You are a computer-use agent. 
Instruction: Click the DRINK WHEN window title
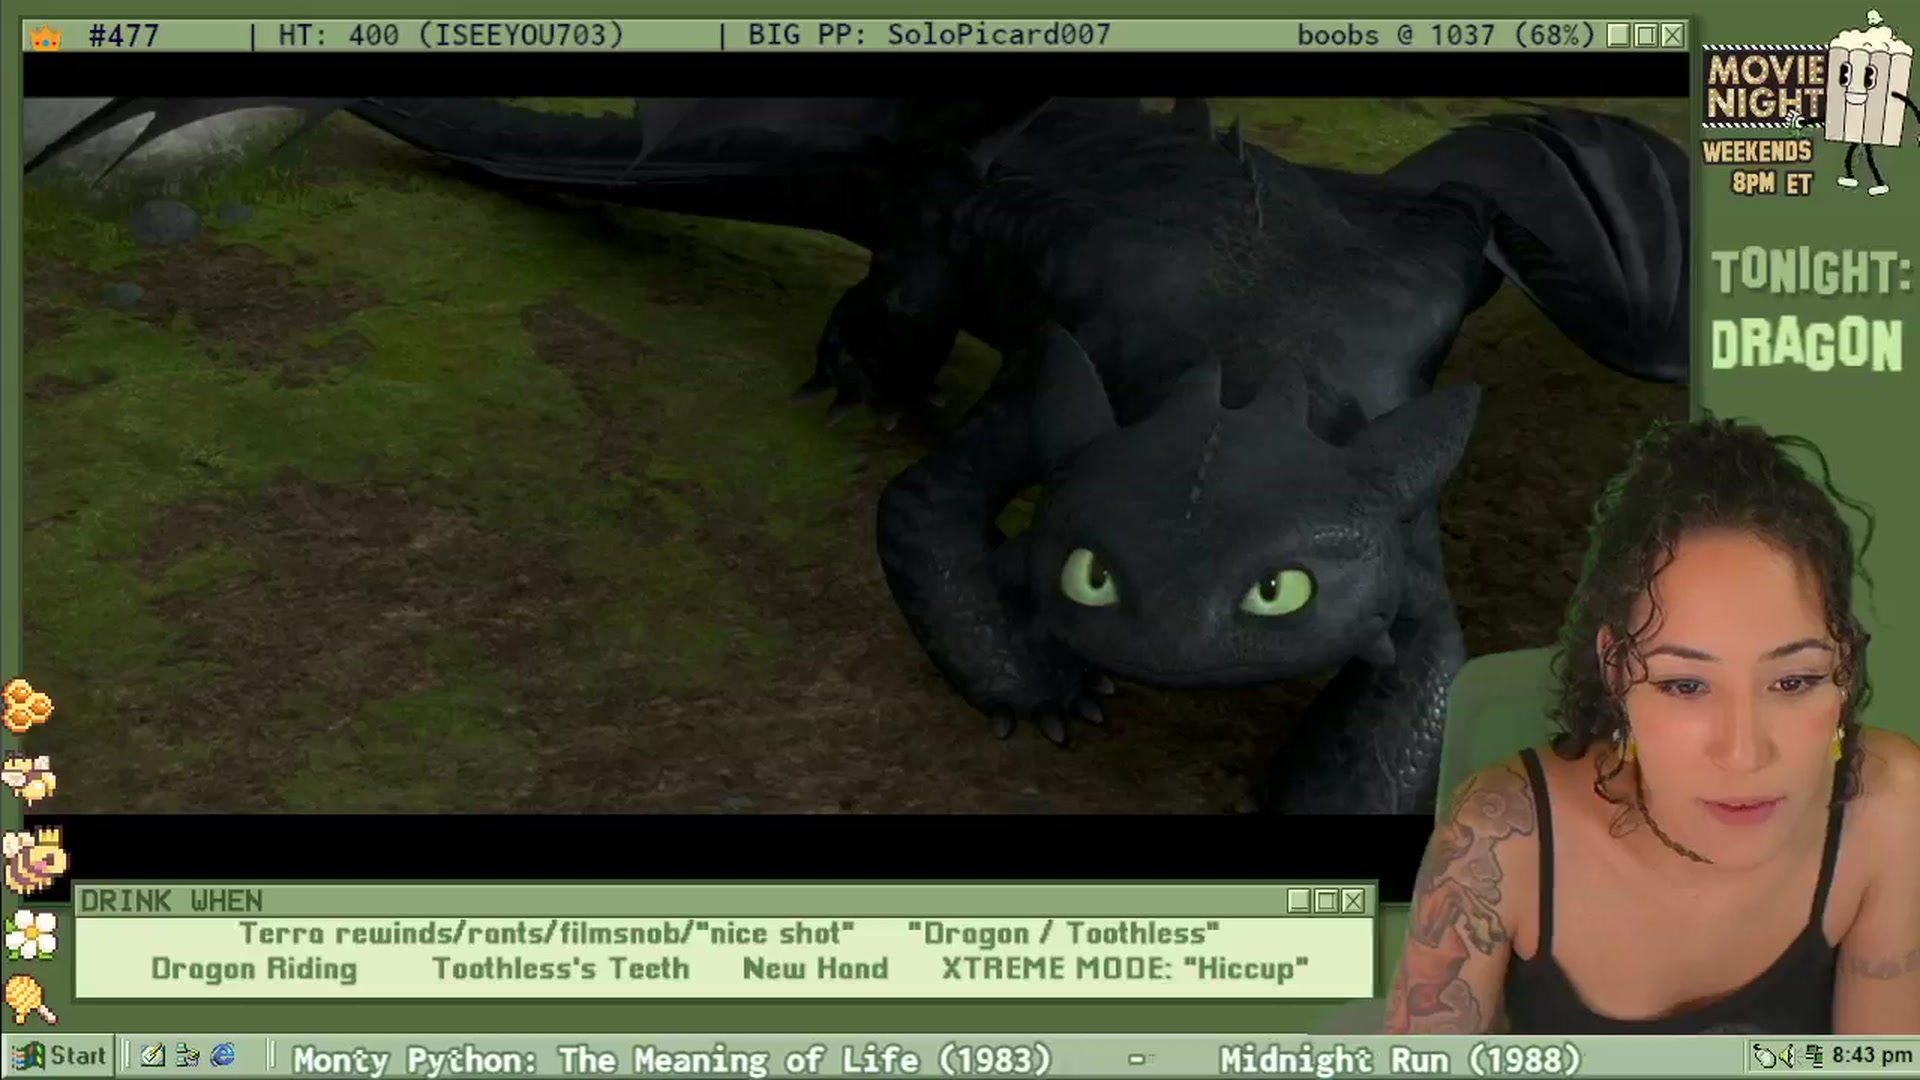click(x=172, y=901)
